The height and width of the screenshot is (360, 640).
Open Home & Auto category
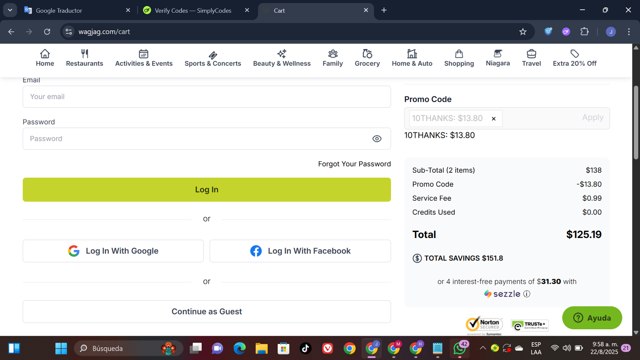pyautogui.click(x=412, y=58)
